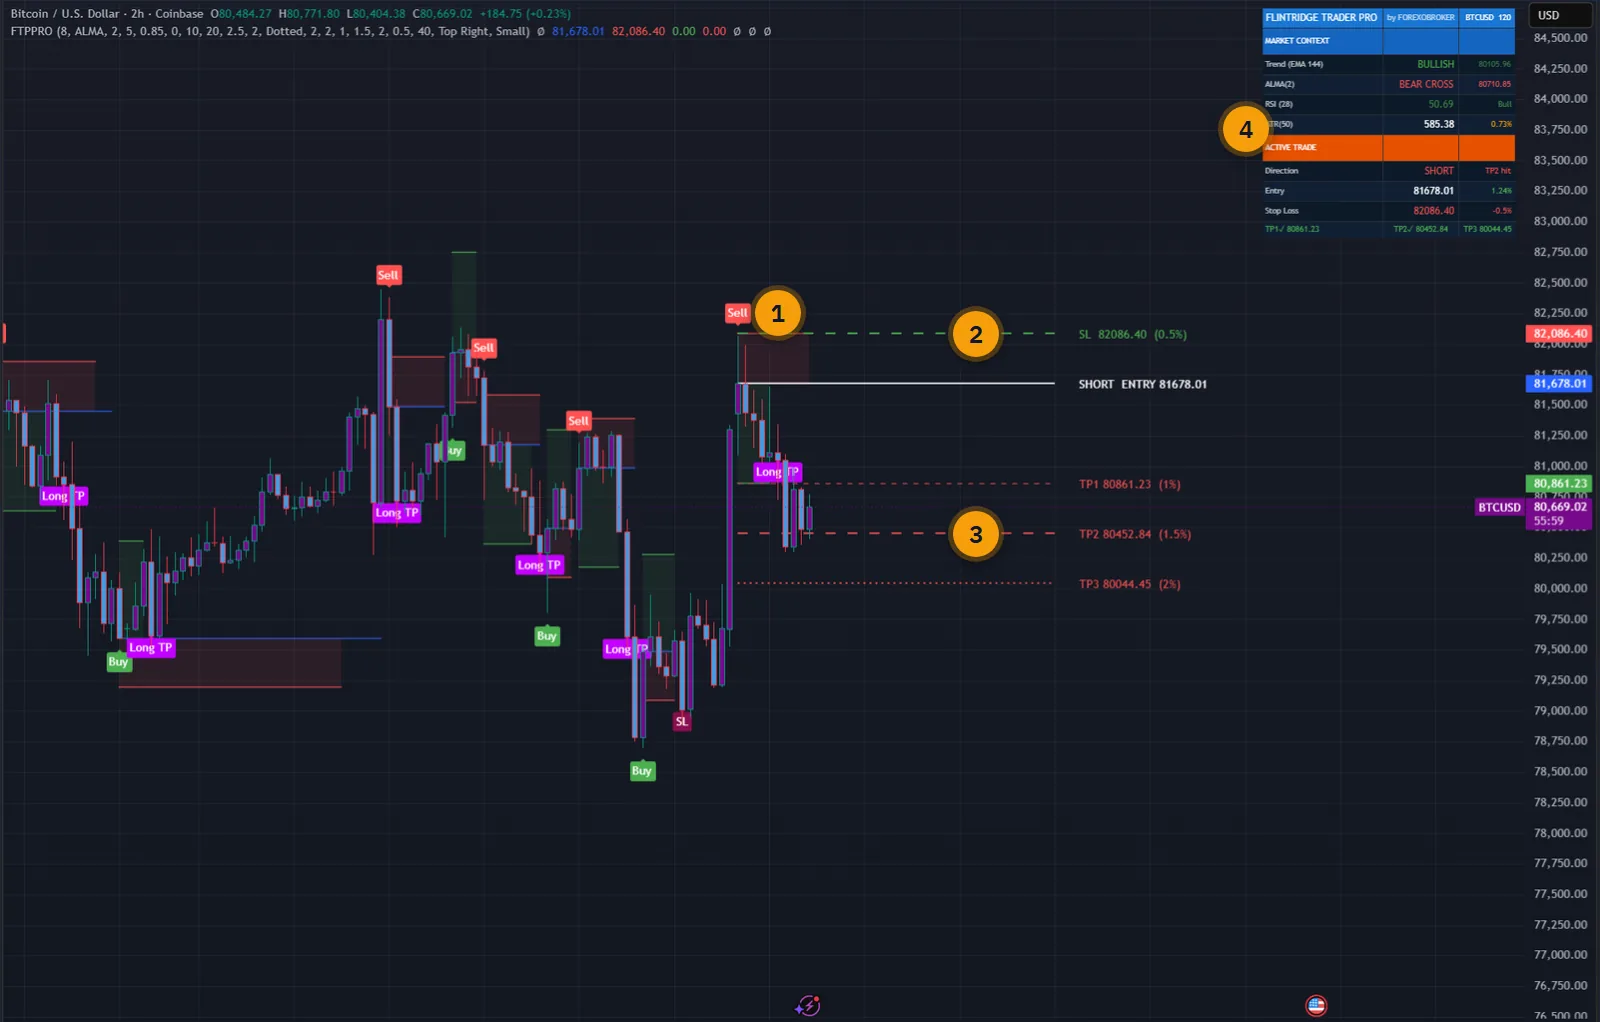This screenshot has height=1022, width=1600.
Task: Click the 'TP1✓ 80861.23' table cell
Action: pos(1292,229)
